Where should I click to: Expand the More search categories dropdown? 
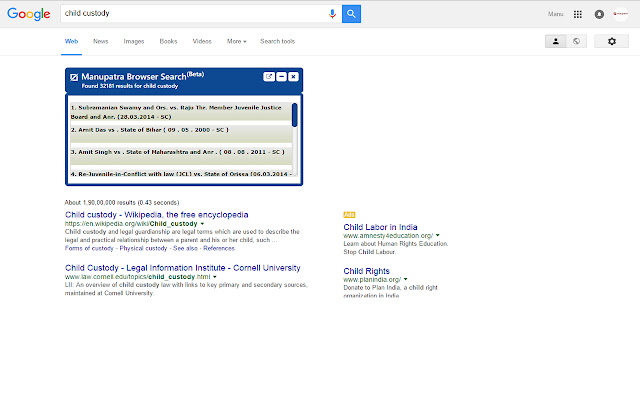237,41
